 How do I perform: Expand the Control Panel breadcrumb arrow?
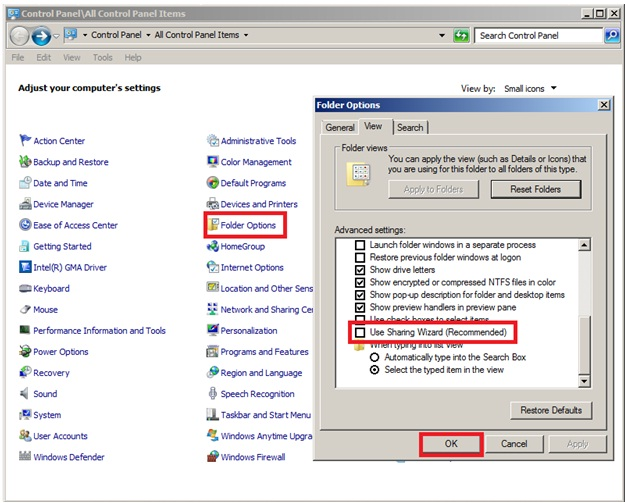pos(148,35)
